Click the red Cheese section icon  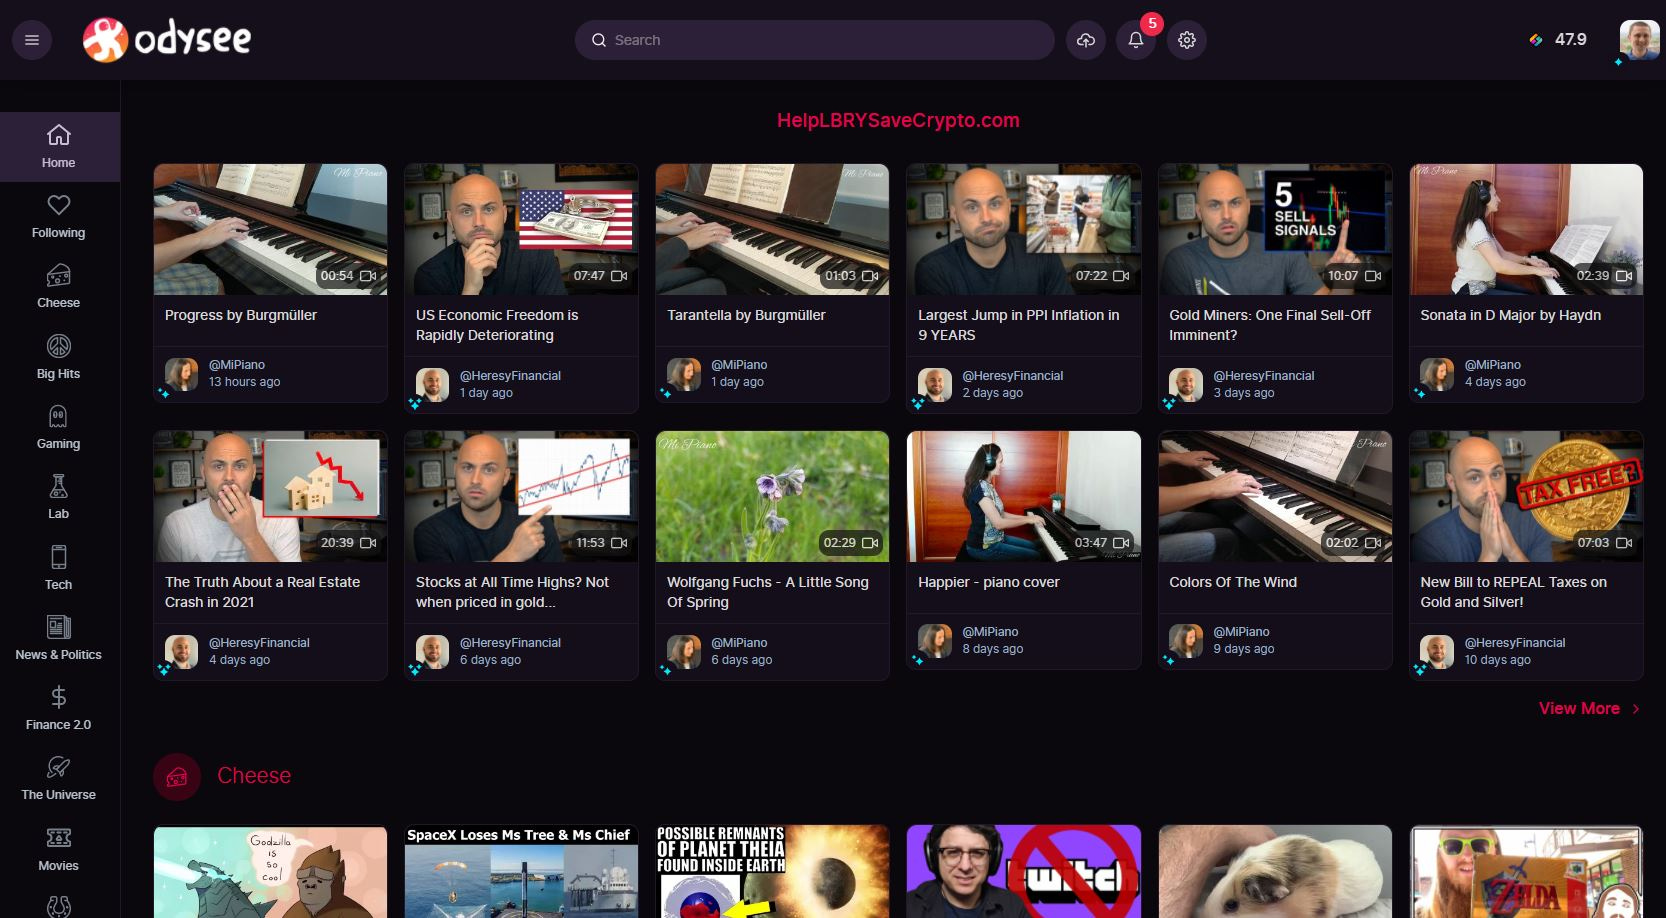click(177, 777)
